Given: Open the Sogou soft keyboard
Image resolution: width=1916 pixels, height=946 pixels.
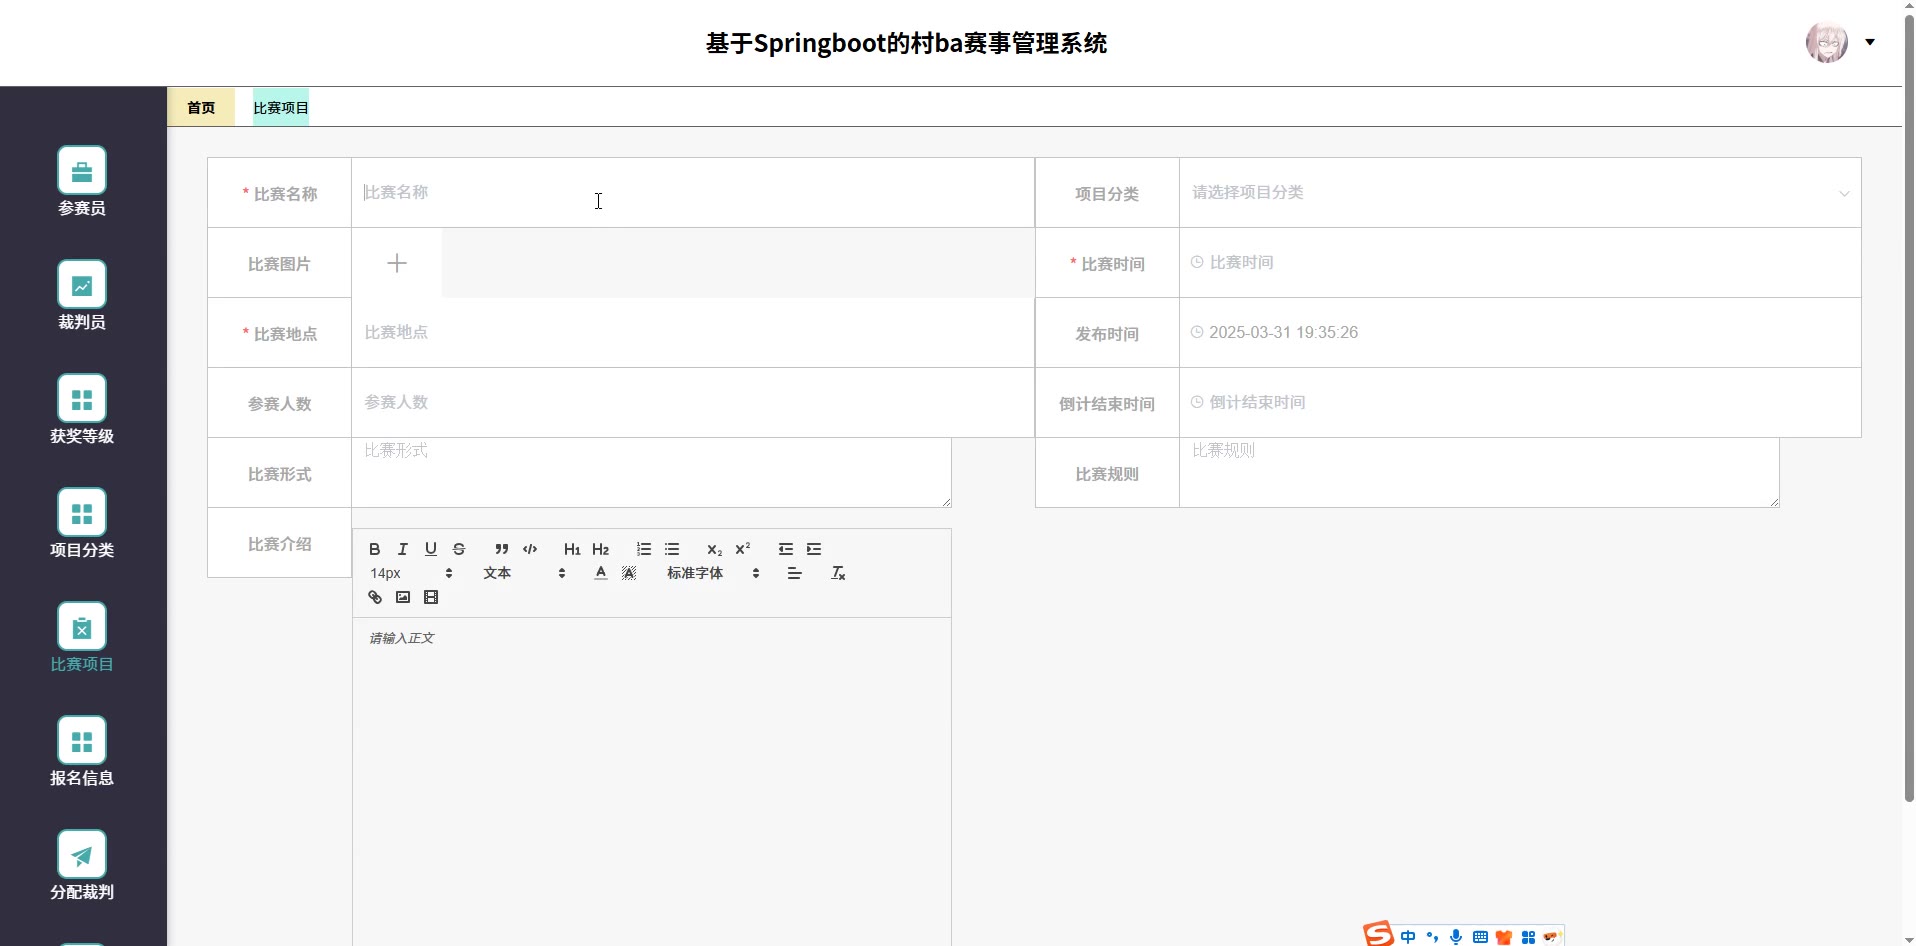Looking at the screenshot, I should pos(1480,937).
